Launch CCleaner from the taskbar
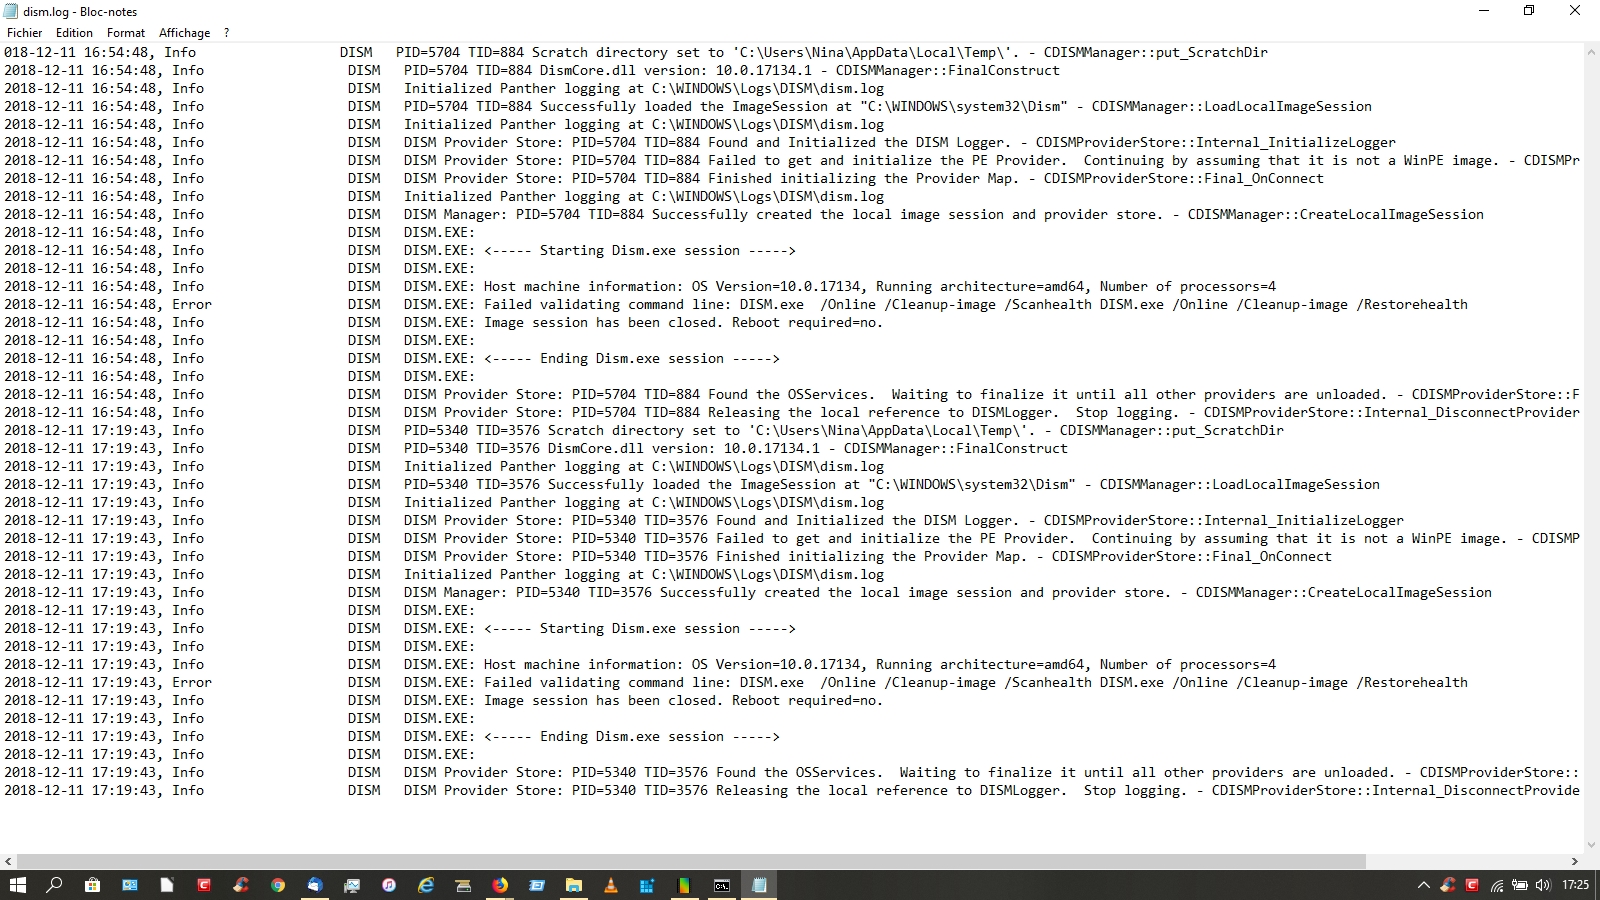This screenshot has width=1600, height=900. [241, 885]
